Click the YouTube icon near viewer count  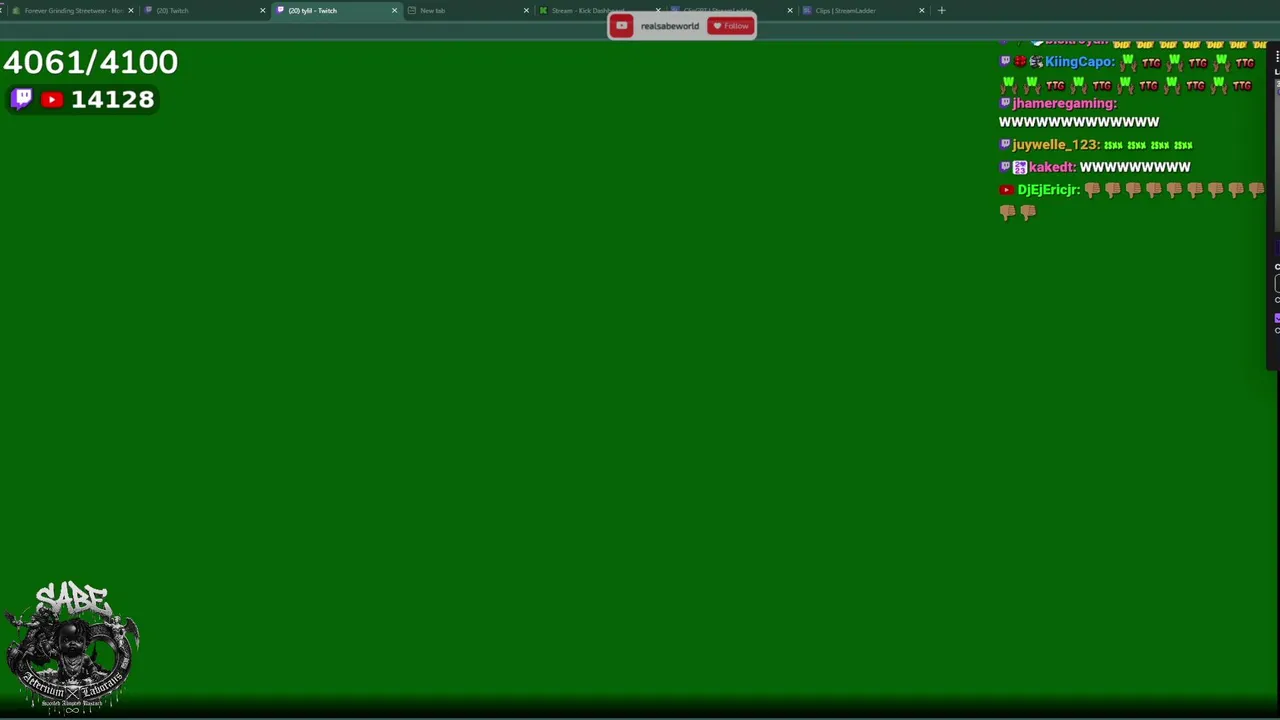[52, 99]
